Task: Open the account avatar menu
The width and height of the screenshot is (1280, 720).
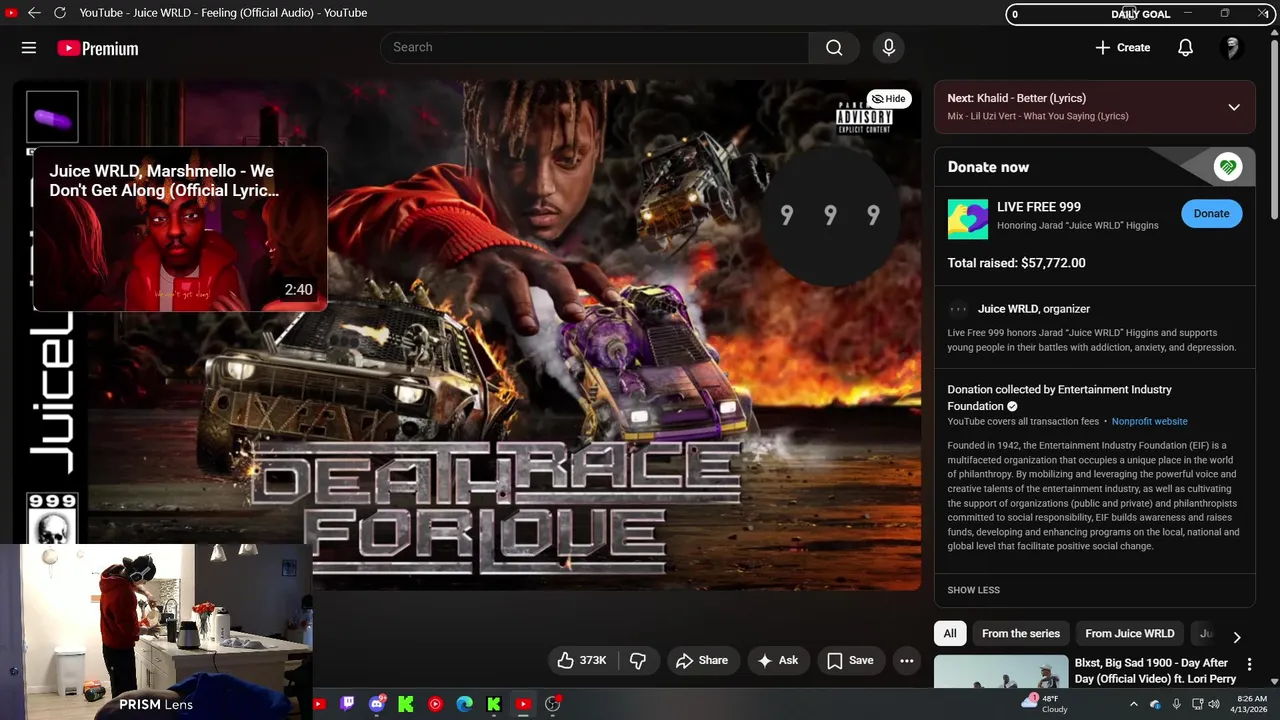Action: click(x=1232, y=48)
